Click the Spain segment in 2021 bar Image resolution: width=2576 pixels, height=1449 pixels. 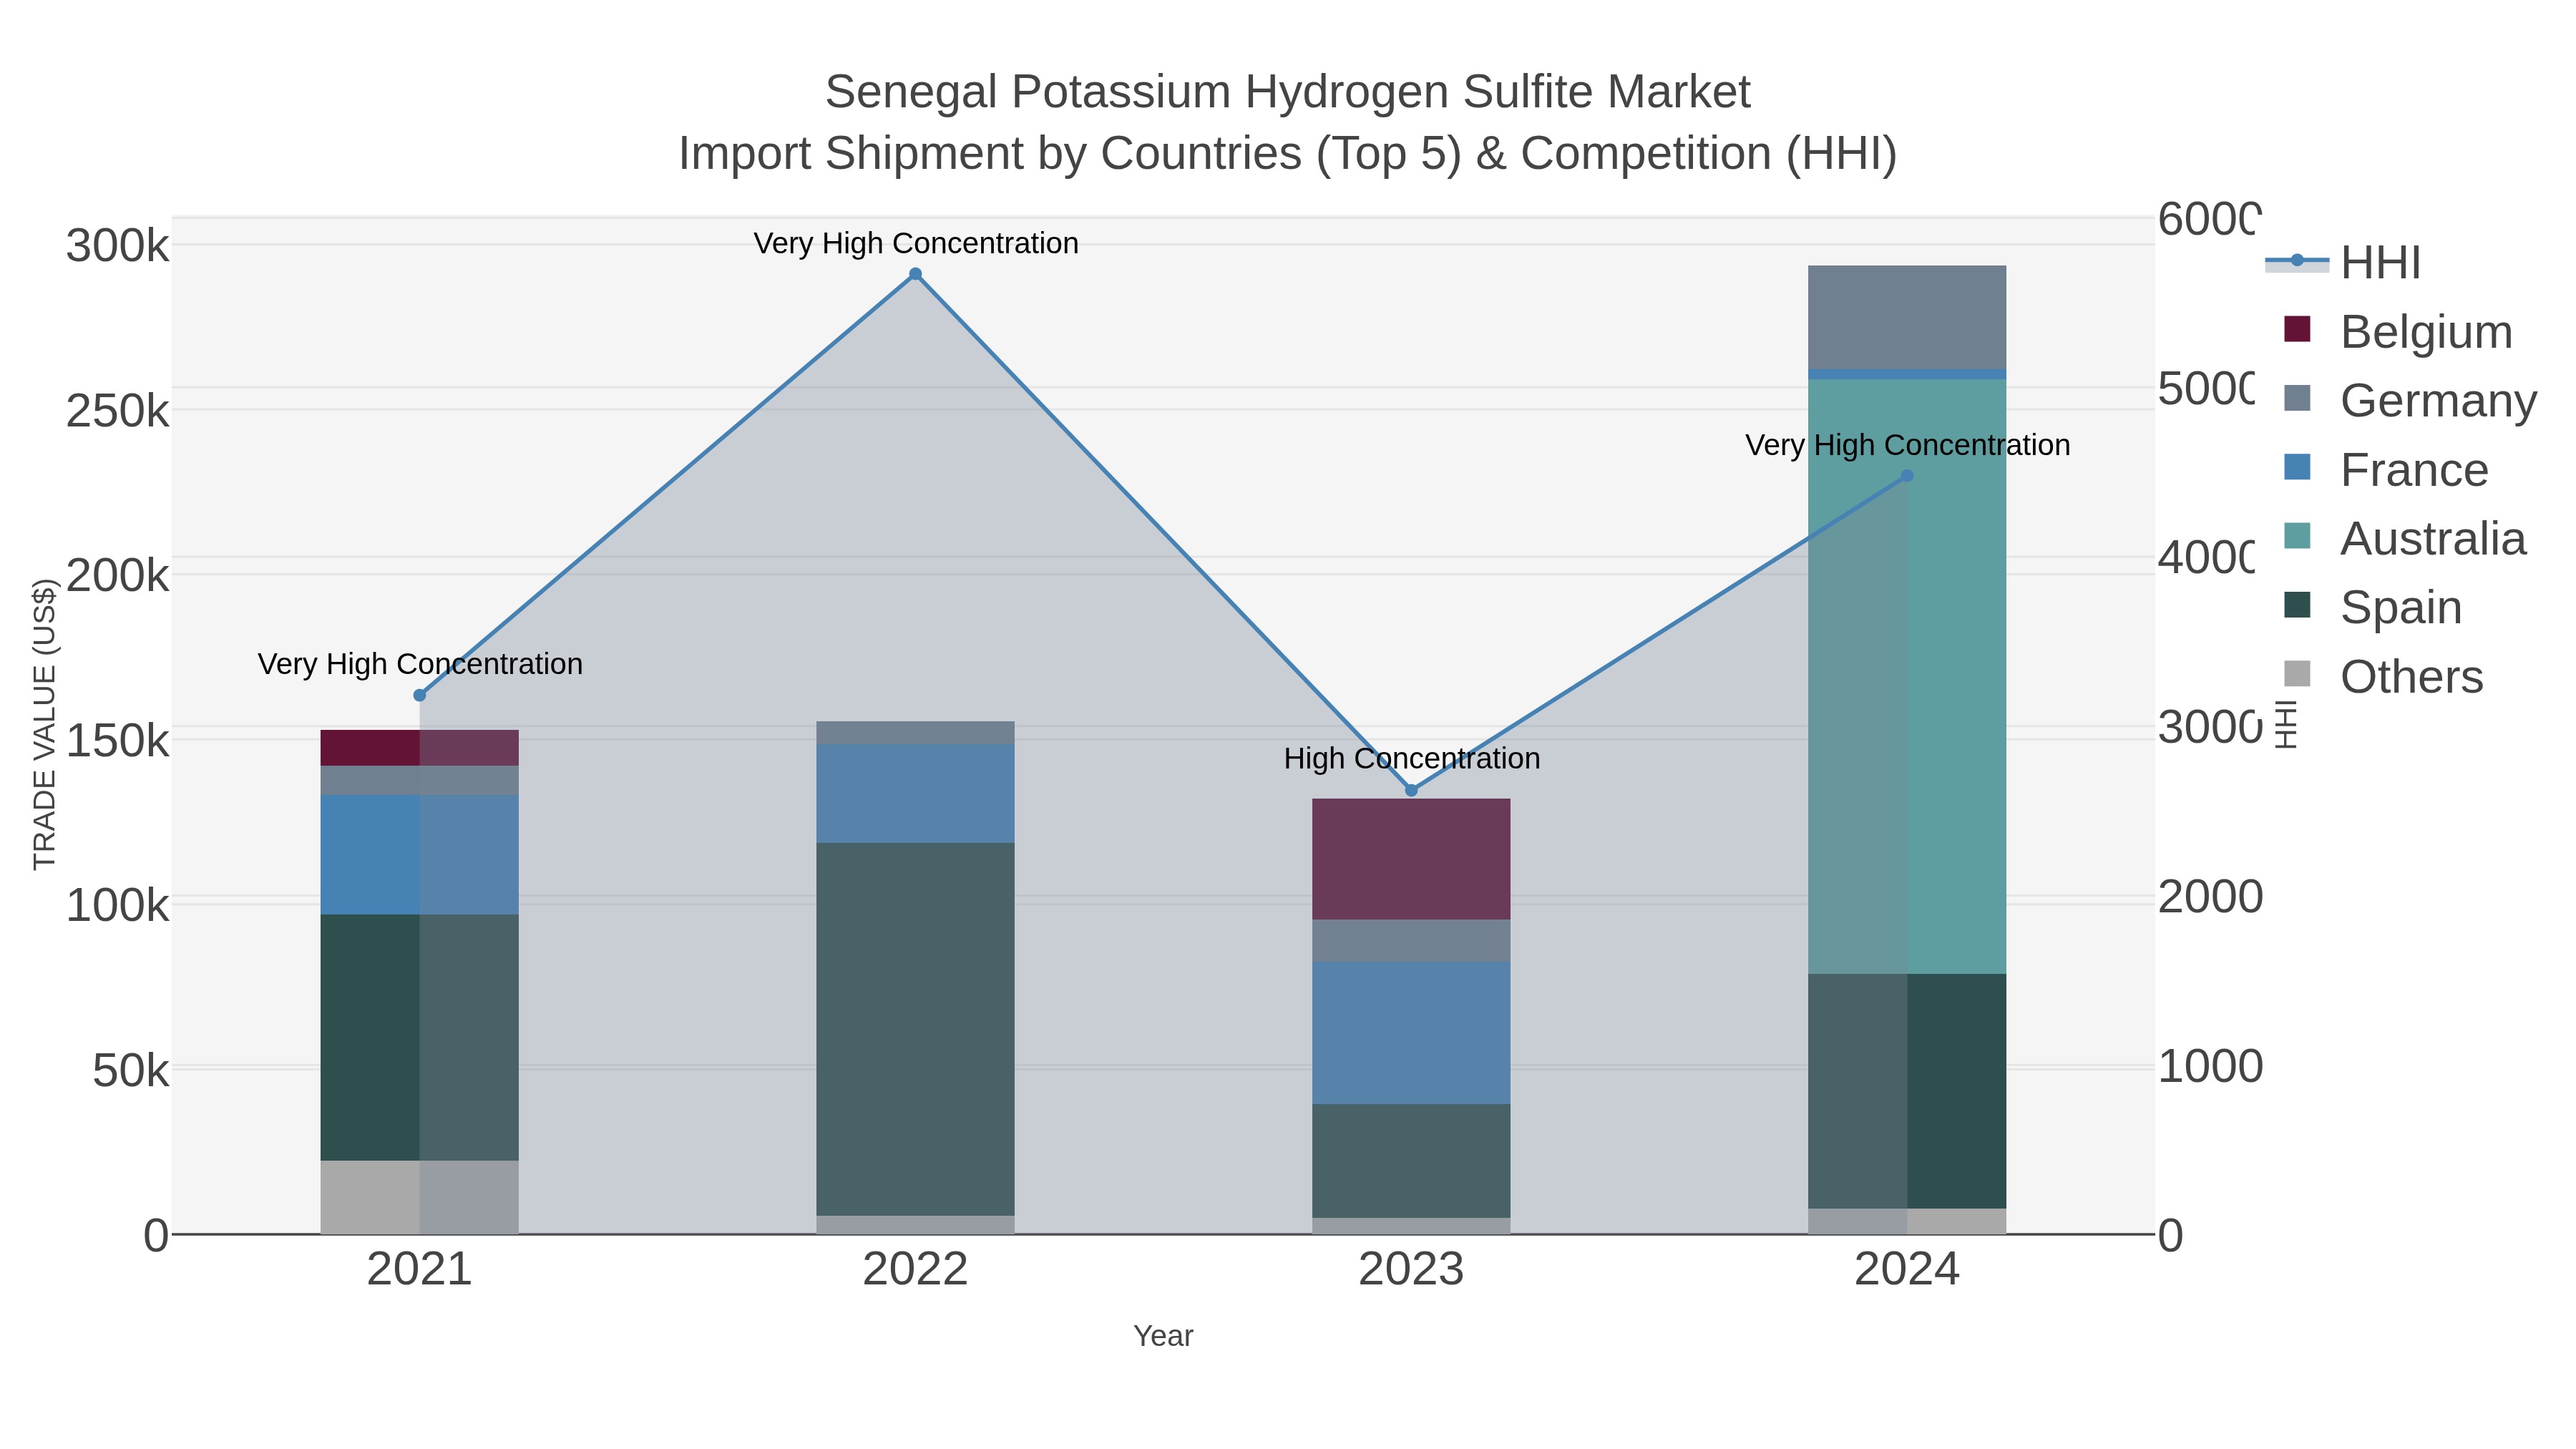(x=419, y=1038)
